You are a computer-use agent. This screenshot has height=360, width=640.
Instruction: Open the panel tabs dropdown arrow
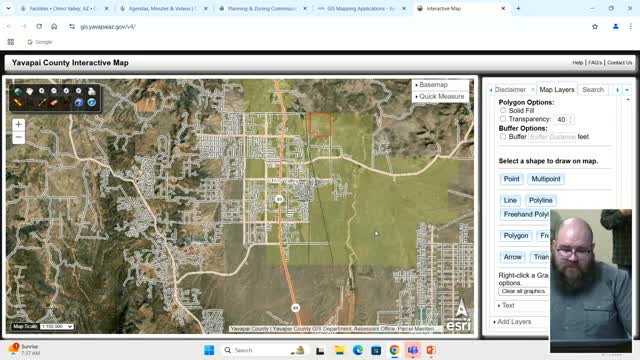pos(627,90)
